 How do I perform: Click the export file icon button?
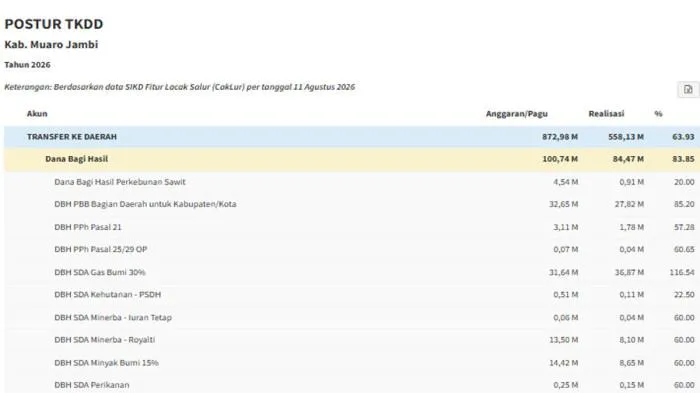(688, 89)
